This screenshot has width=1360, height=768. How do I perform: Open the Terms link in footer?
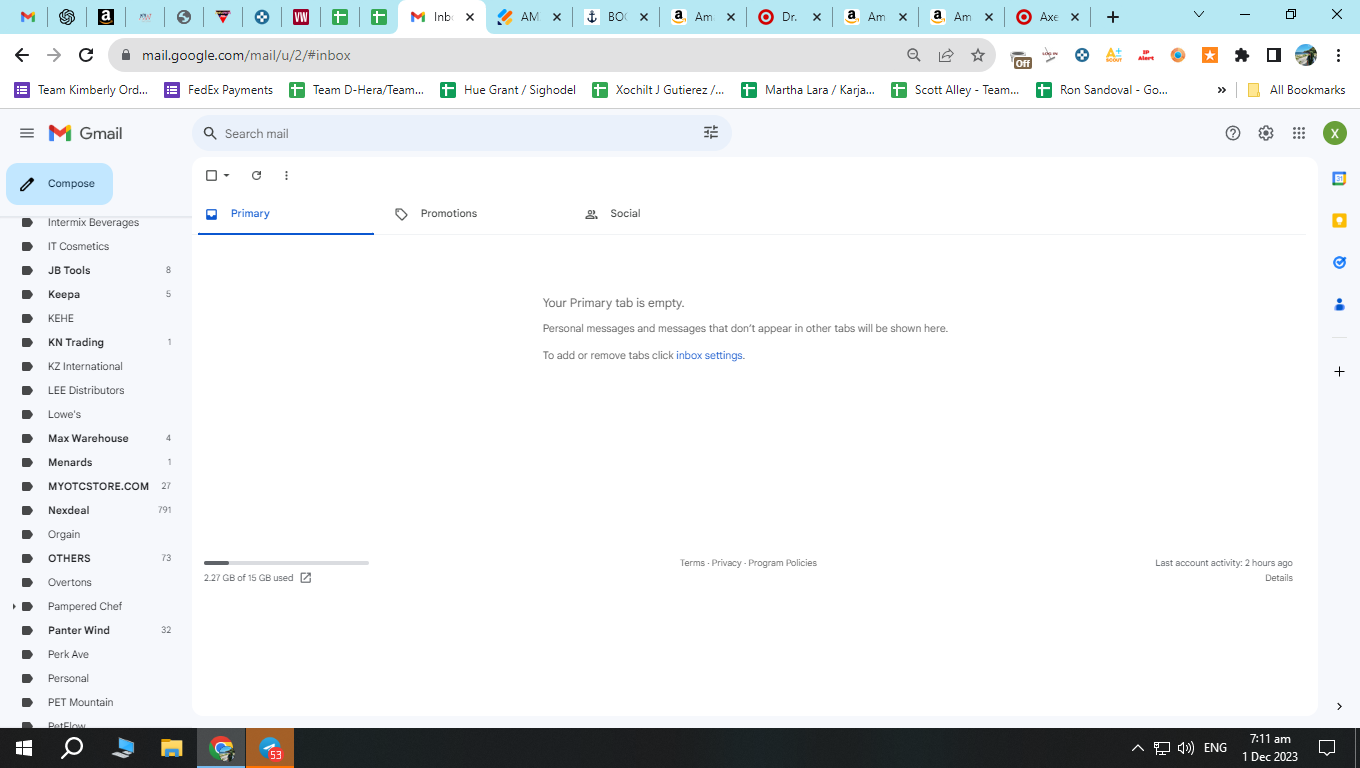tap(692, 563)
